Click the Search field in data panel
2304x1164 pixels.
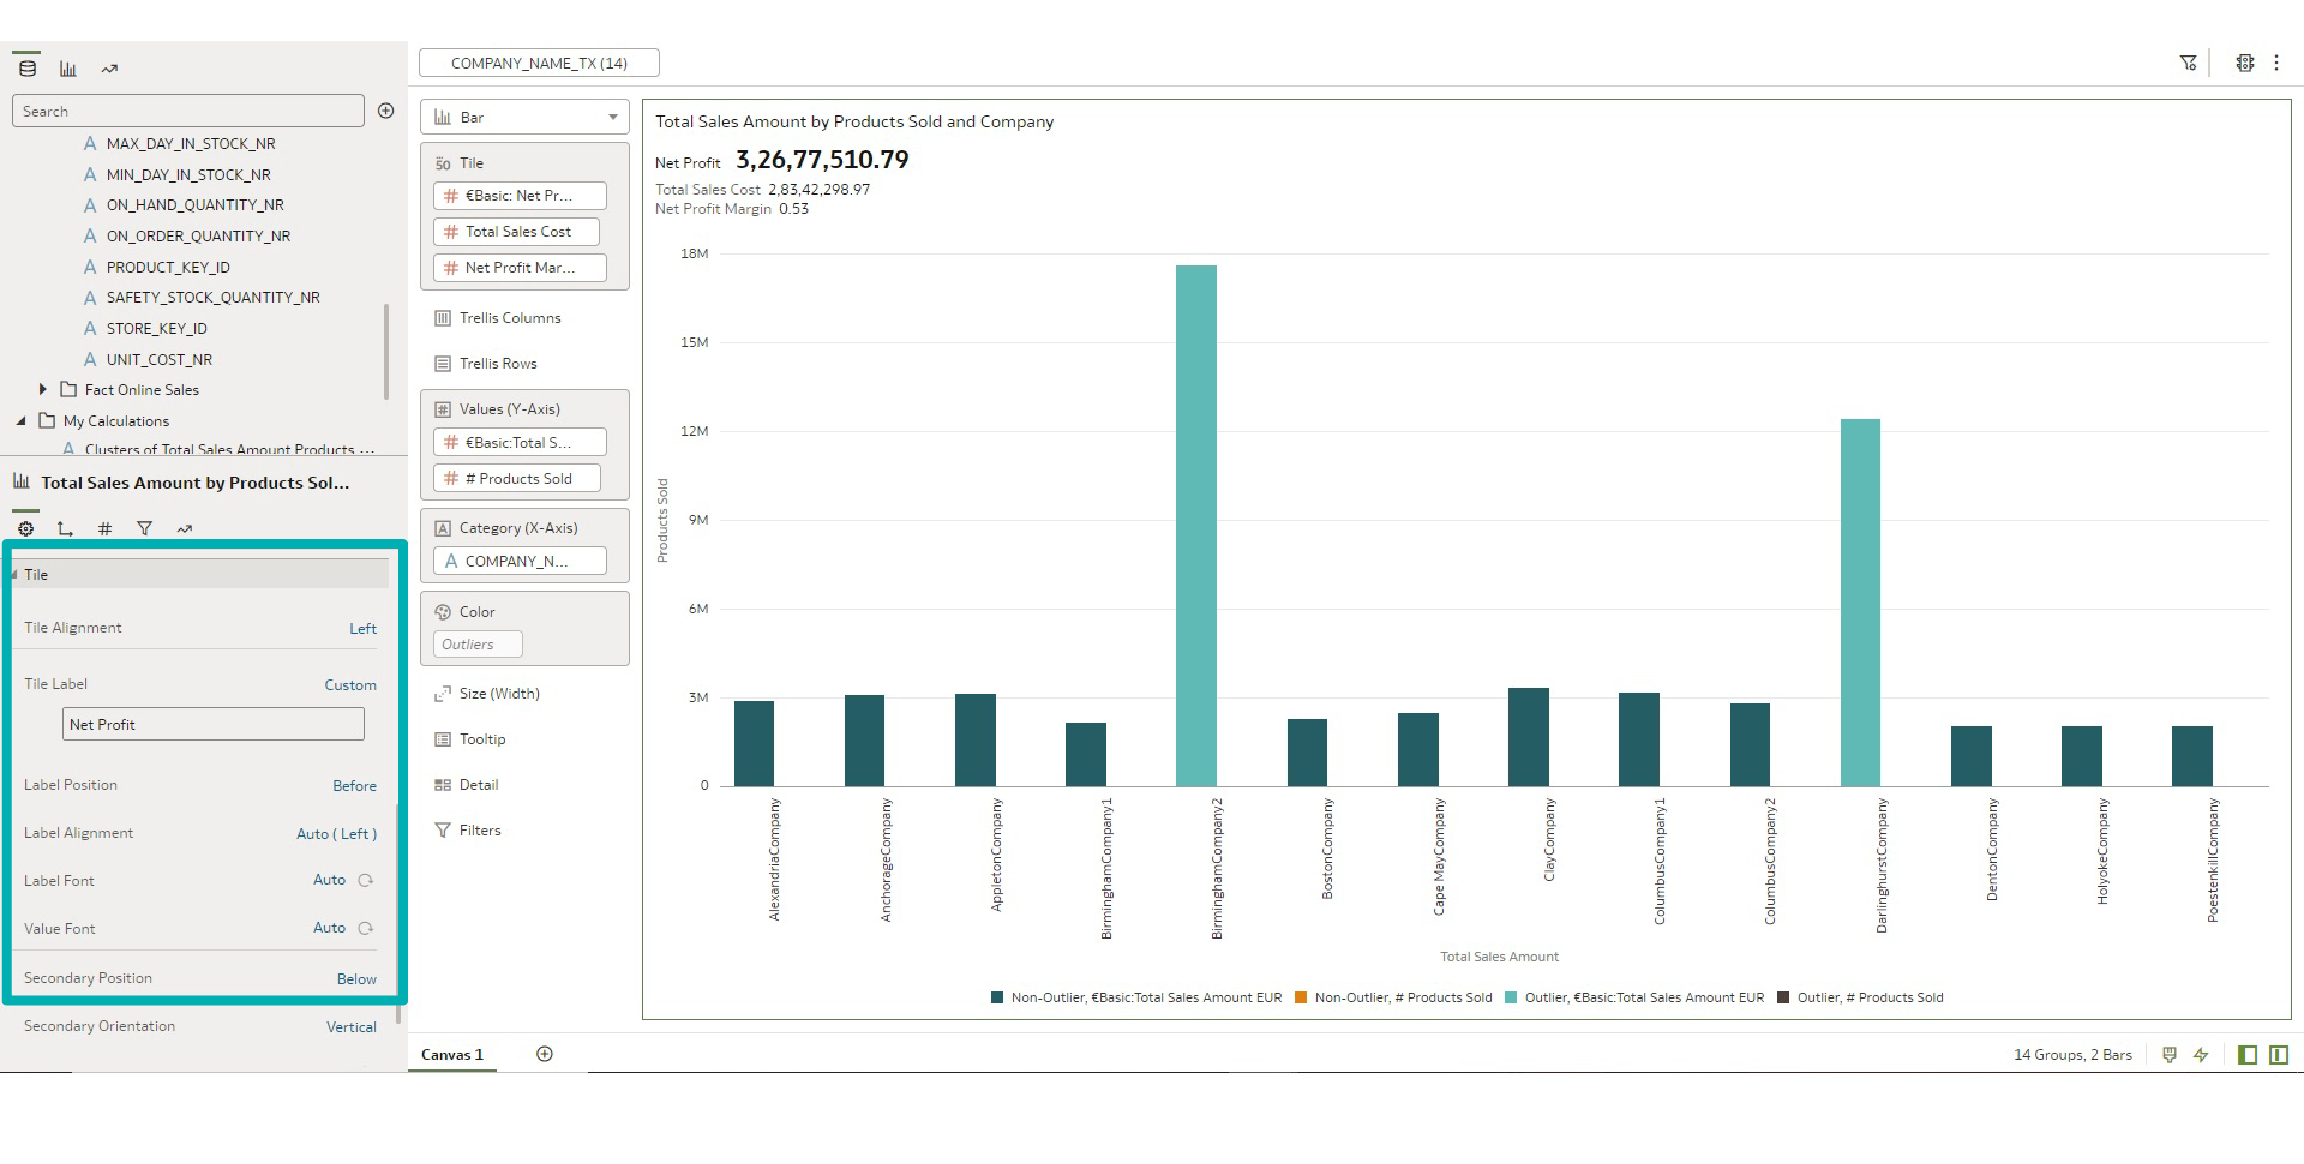click(188, 111)
